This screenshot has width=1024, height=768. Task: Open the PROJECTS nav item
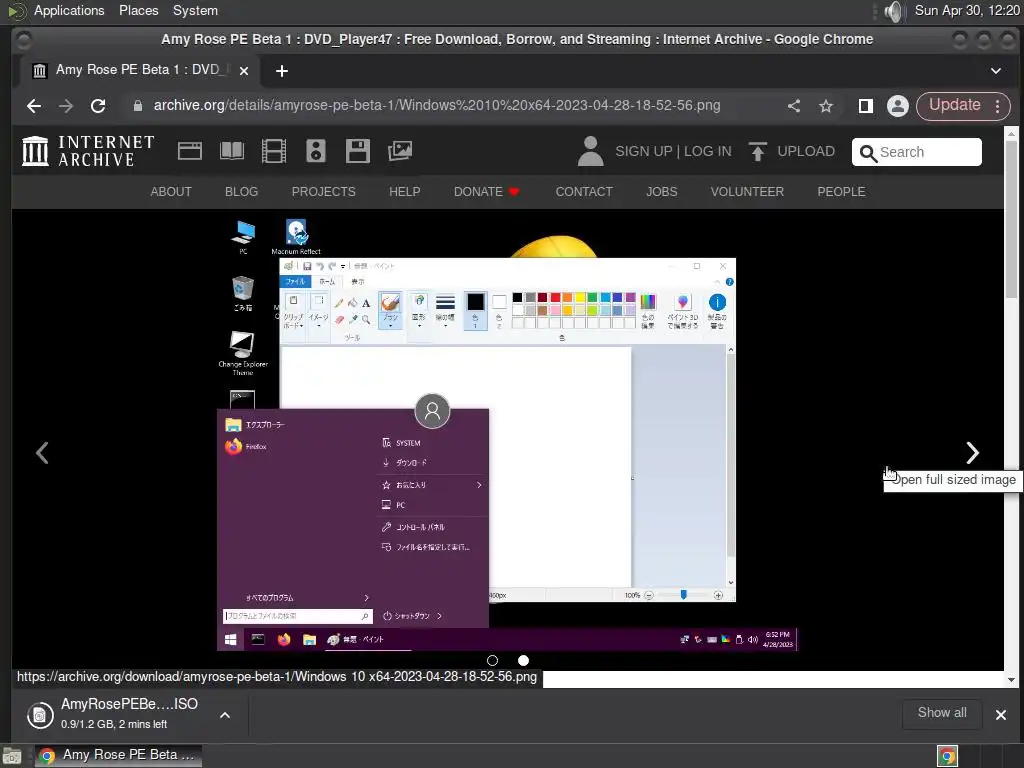(x=323, y=192)
